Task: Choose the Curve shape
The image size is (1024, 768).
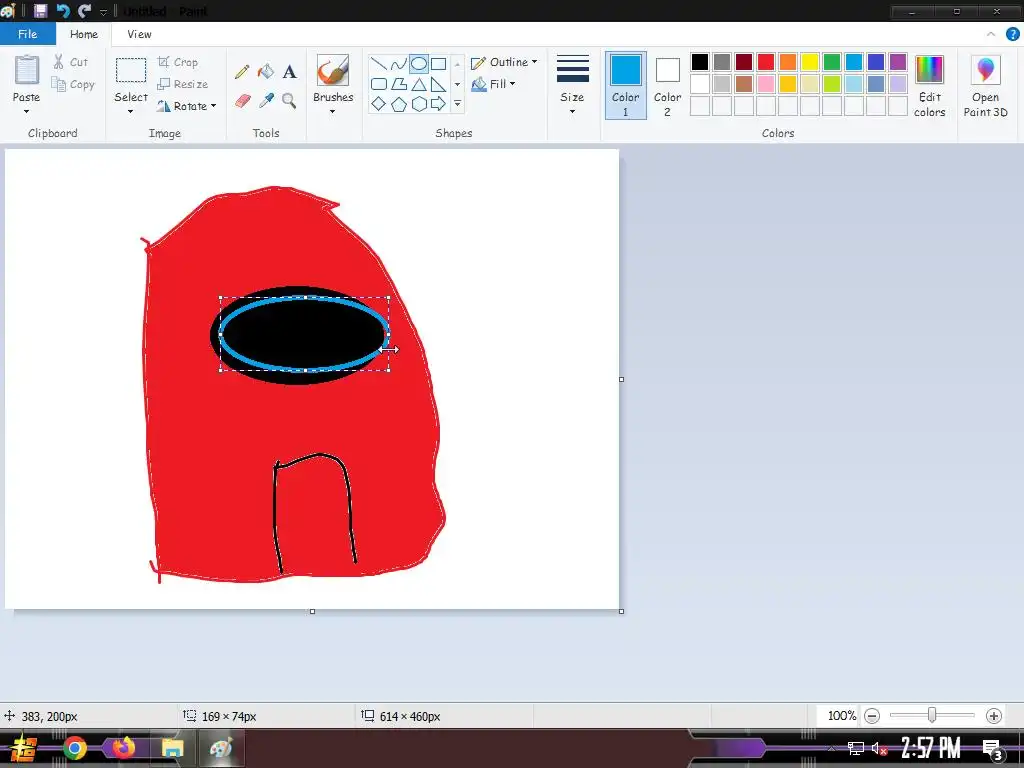Action: click(x=398, y=63)
